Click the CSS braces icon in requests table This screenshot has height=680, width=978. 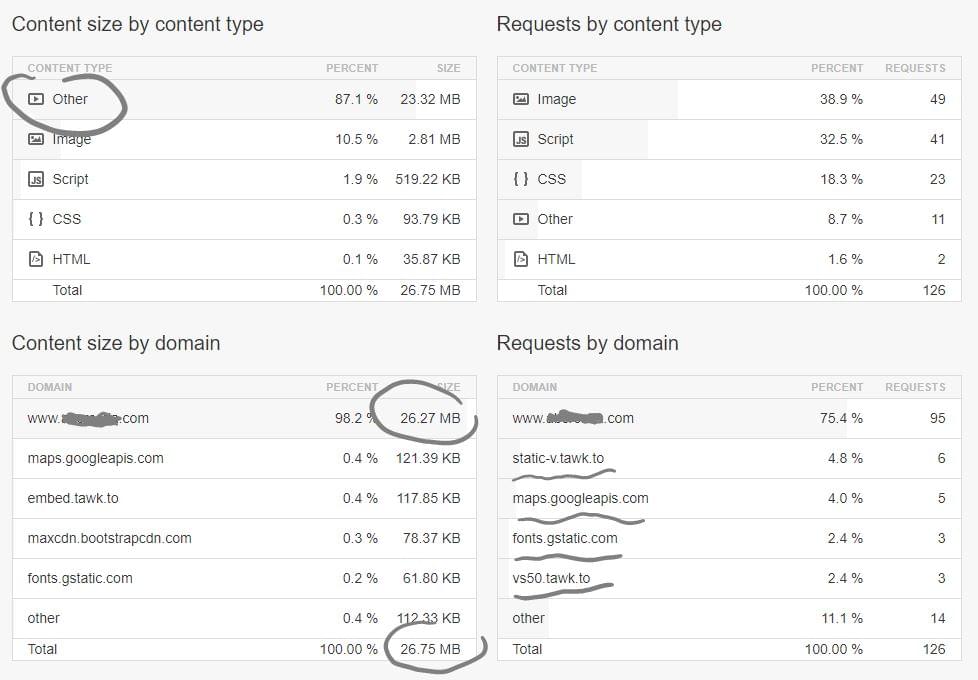pyautogui.click(x=521, y=179)
